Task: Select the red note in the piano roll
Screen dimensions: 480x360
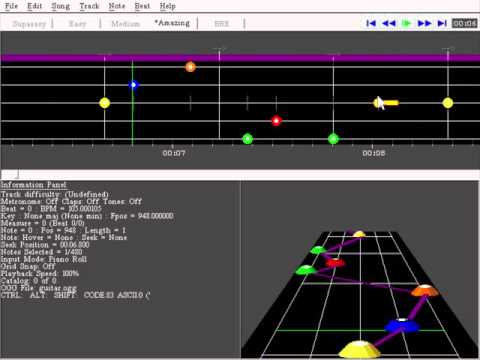Action: tap(276, 121)
